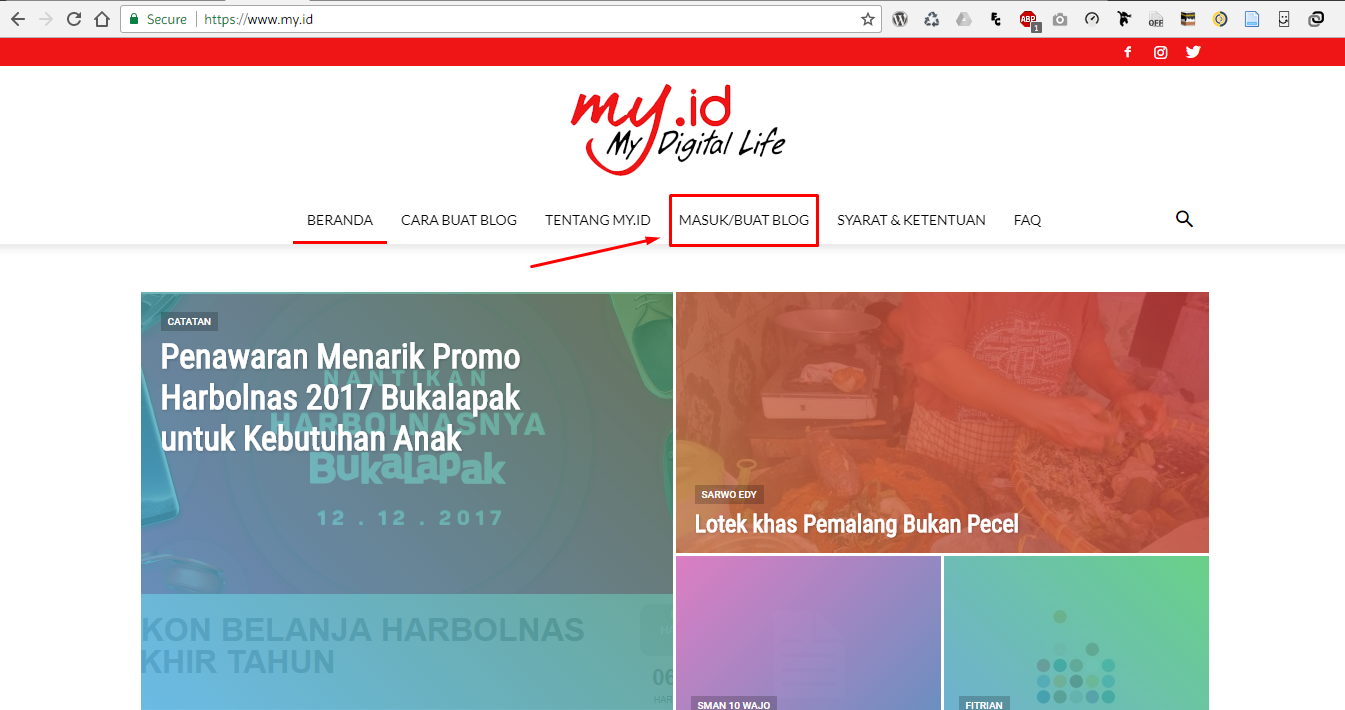Go to TENTANG MY.ID page
The height and width of the screenshot is (710, 1345).
pyautogui.click(x=598, y=220)
